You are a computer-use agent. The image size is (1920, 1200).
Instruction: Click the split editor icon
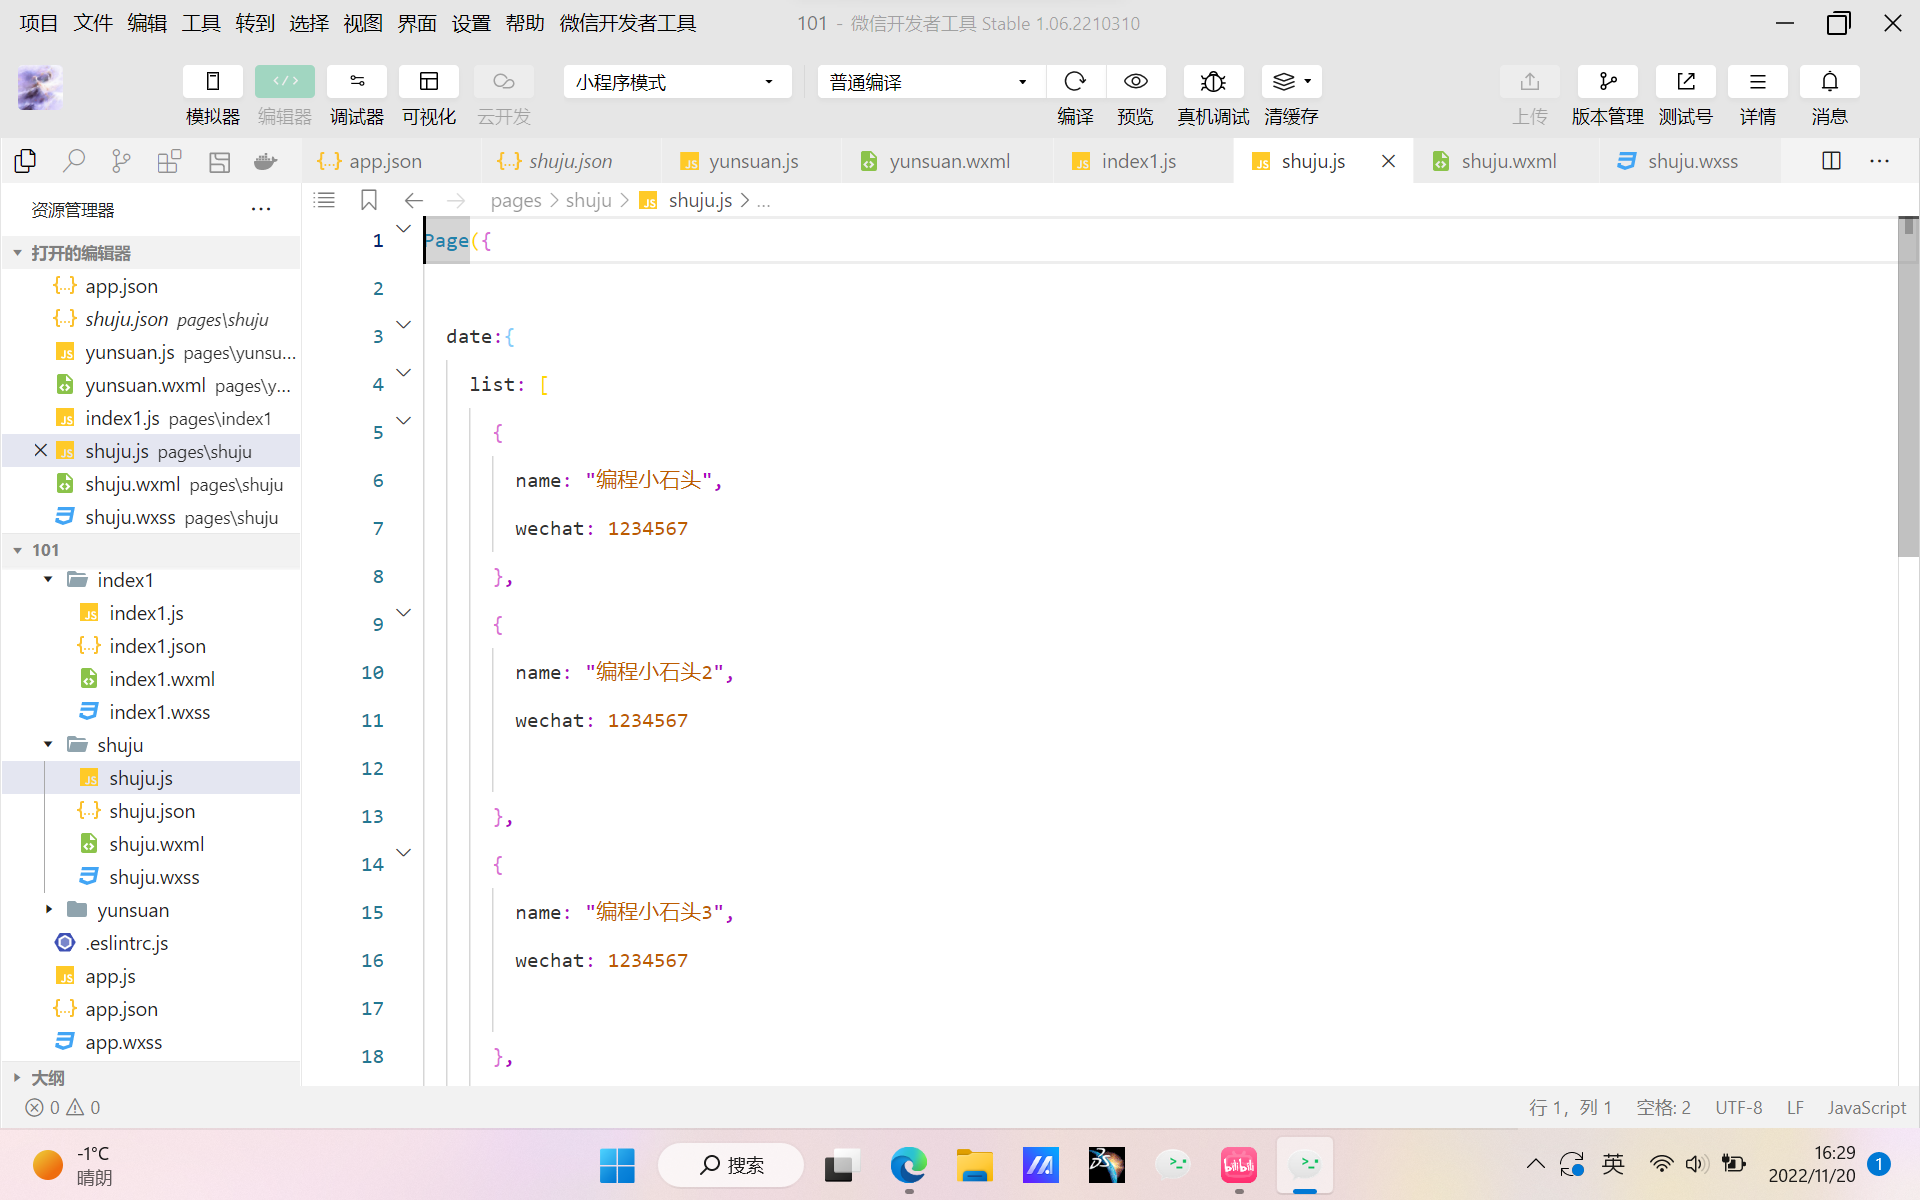tap(1831, 161)
